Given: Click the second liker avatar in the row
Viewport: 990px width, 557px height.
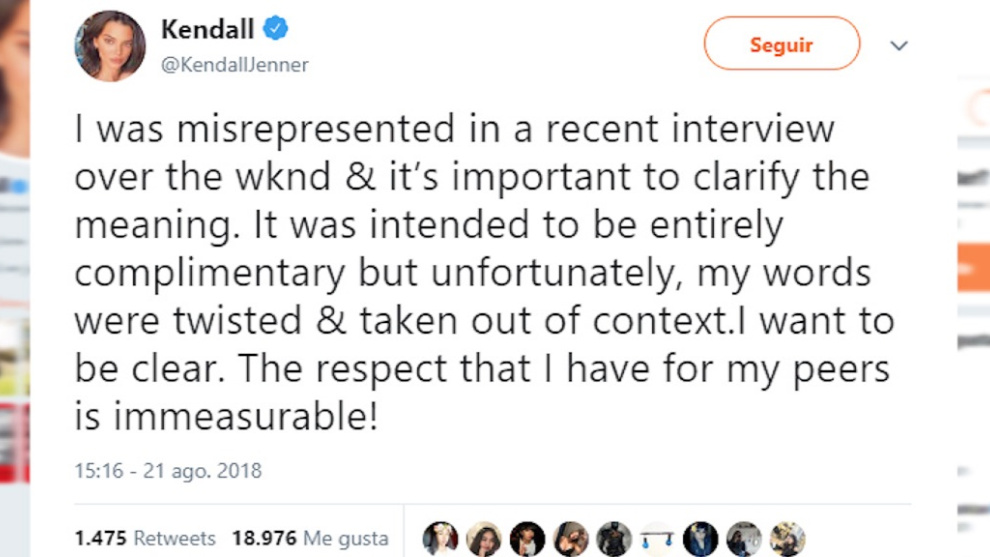Looking at the screenshot, I should pyautogui.click(x=484, y=539).
